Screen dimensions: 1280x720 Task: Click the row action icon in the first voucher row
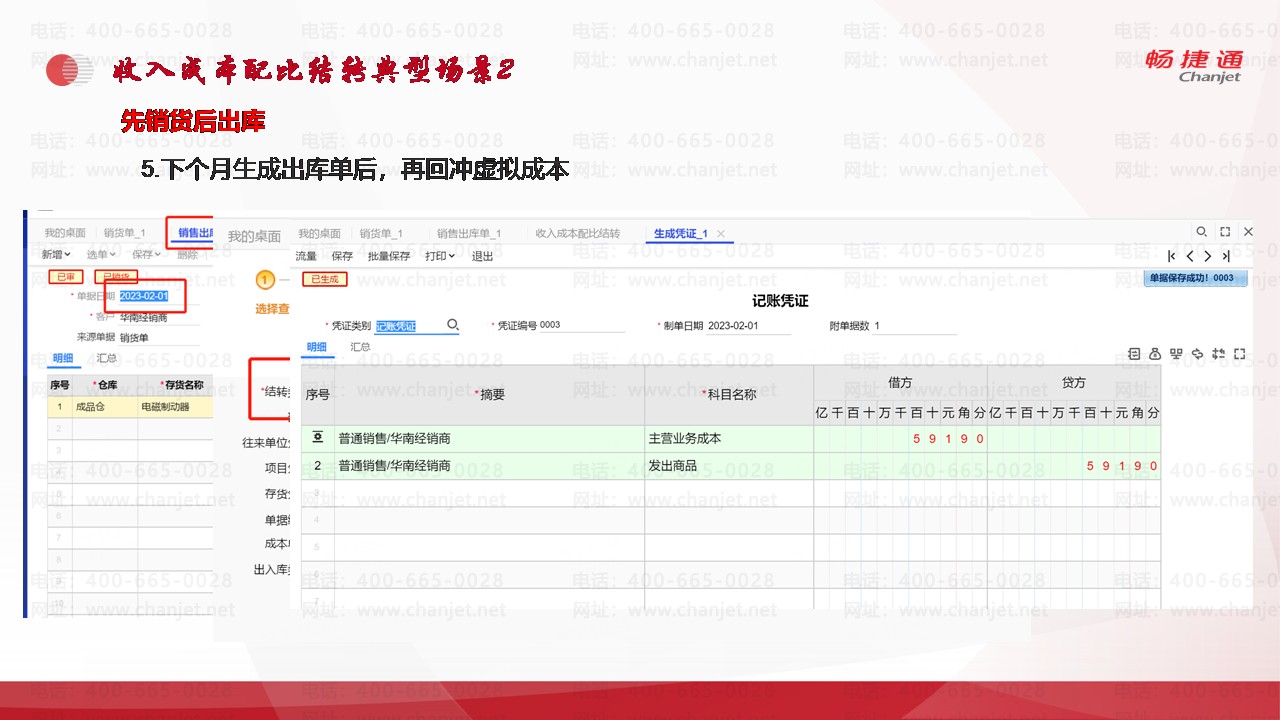point(318,438)
